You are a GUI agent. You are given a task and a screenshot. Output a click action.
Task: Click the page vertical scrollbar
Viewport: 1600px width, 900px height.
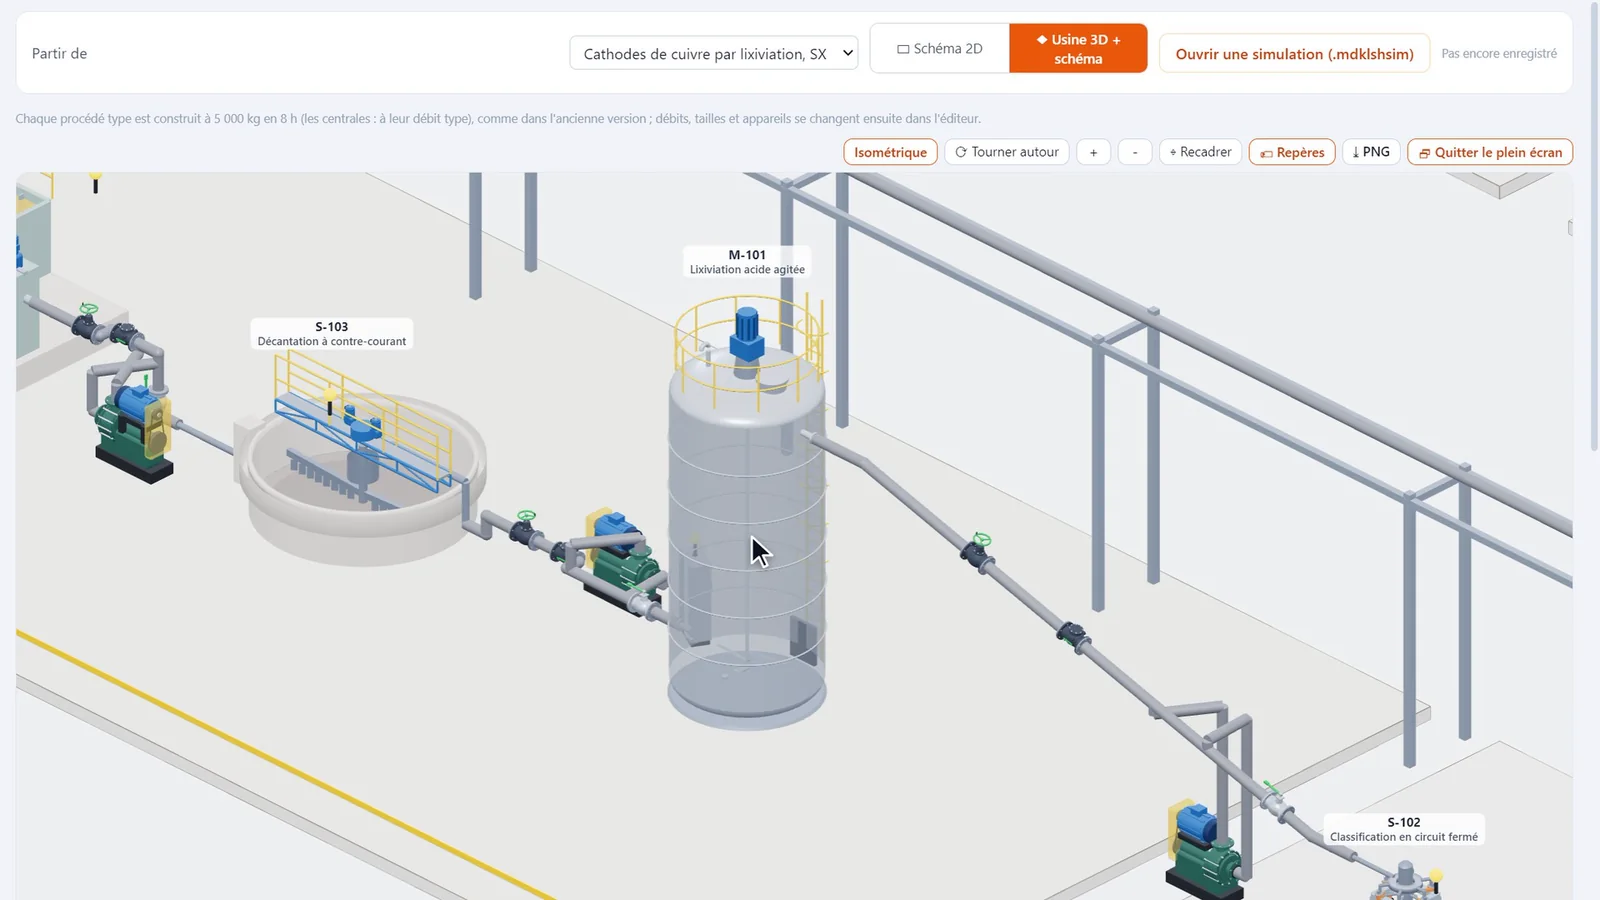coord(1595,225)
